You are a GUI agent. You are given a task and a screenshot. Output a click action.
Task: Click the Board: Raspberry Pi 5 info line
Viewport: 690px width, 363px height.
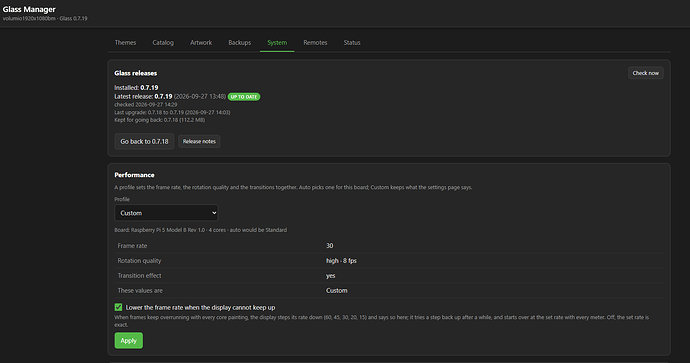(x=201, y=230)
